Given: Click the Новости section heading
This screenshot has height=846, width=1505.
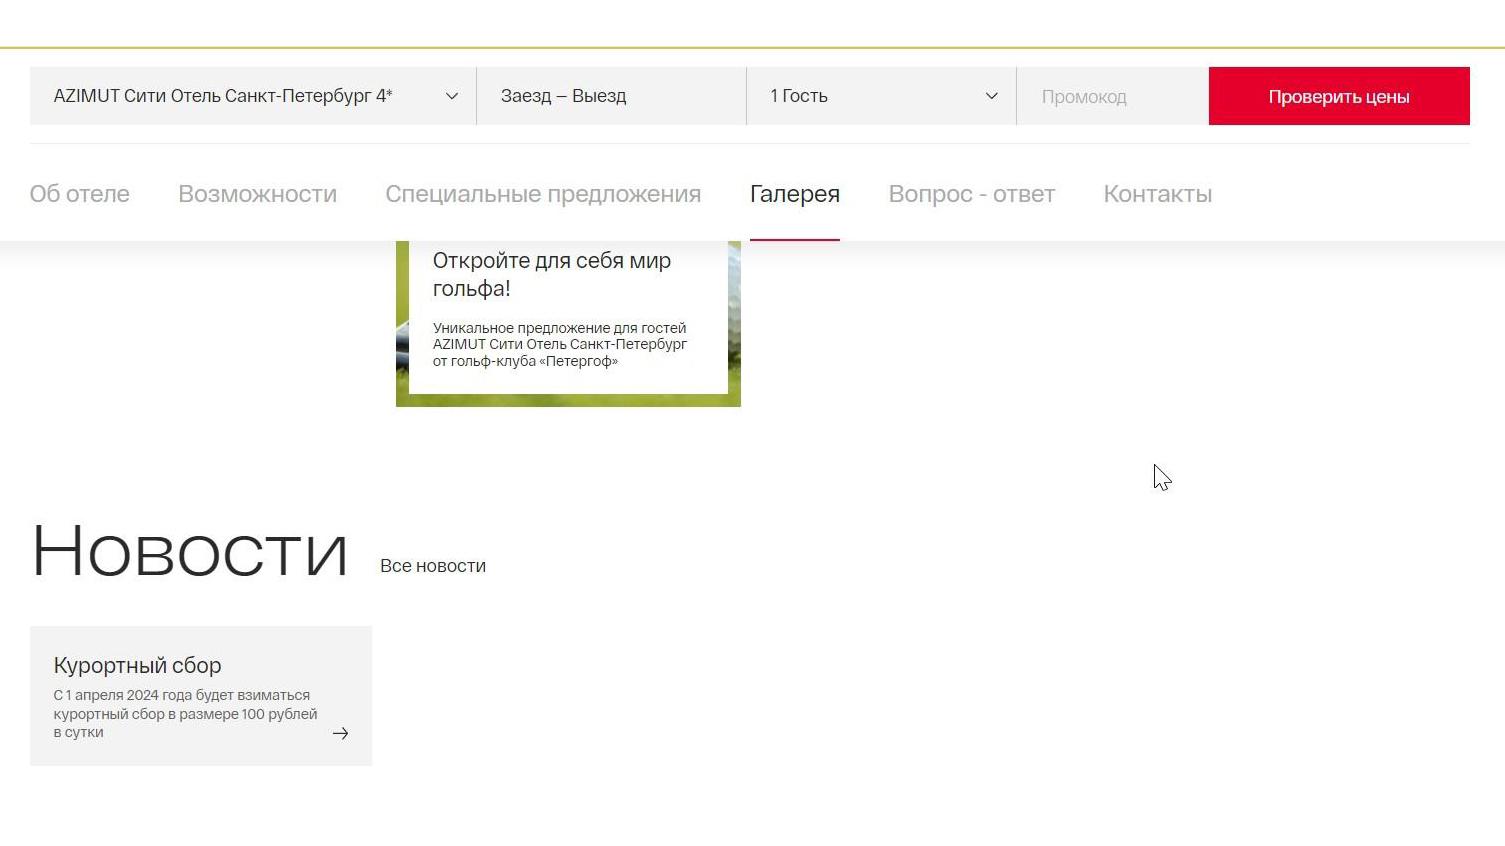Looking at the screenshot, I should [x=190, y=551].
